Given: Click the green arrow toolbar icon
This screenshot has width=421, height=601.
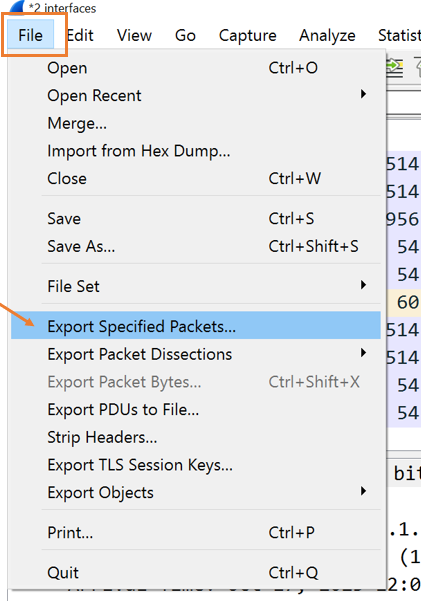Looking at the screenshot, I should 395,68.
